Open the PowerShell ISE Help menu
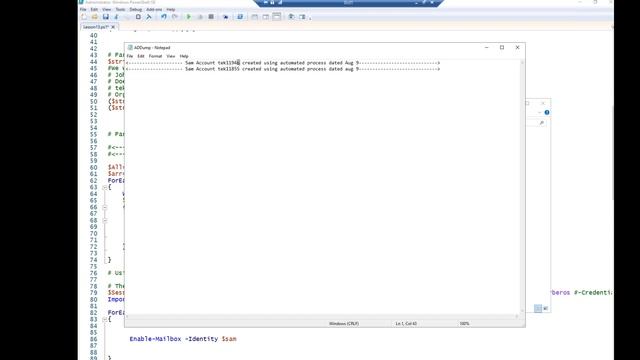640x360 pixels. coord(171,9)
